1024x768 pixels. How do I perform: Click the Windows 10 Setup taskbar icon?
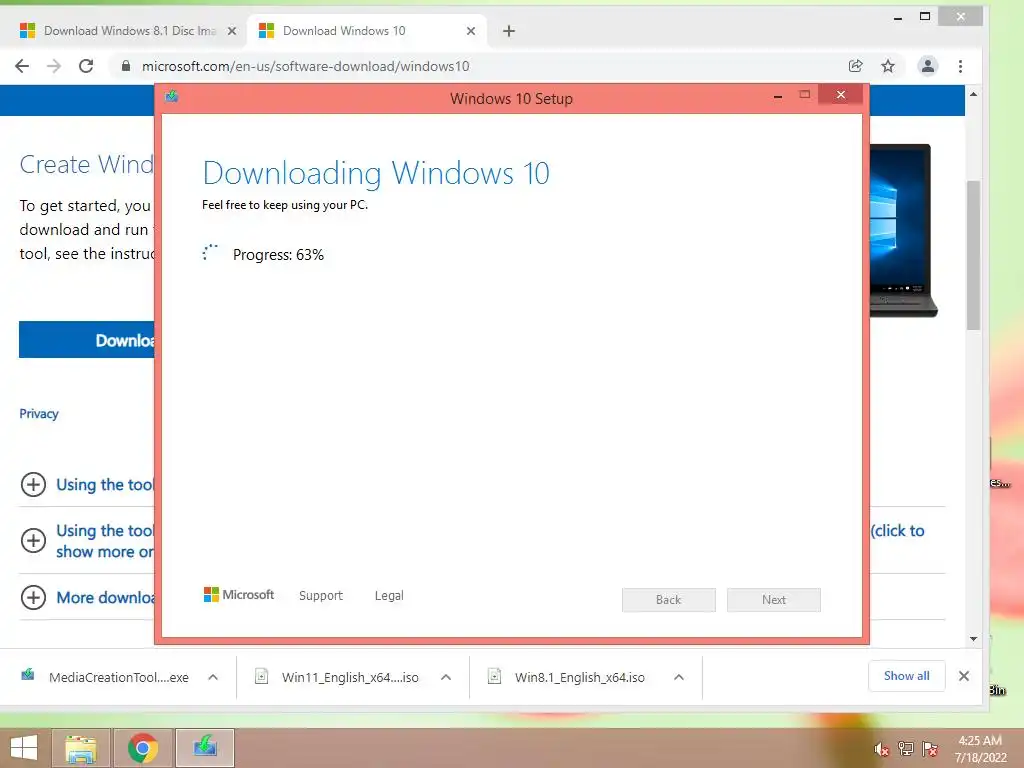point(205,748)
